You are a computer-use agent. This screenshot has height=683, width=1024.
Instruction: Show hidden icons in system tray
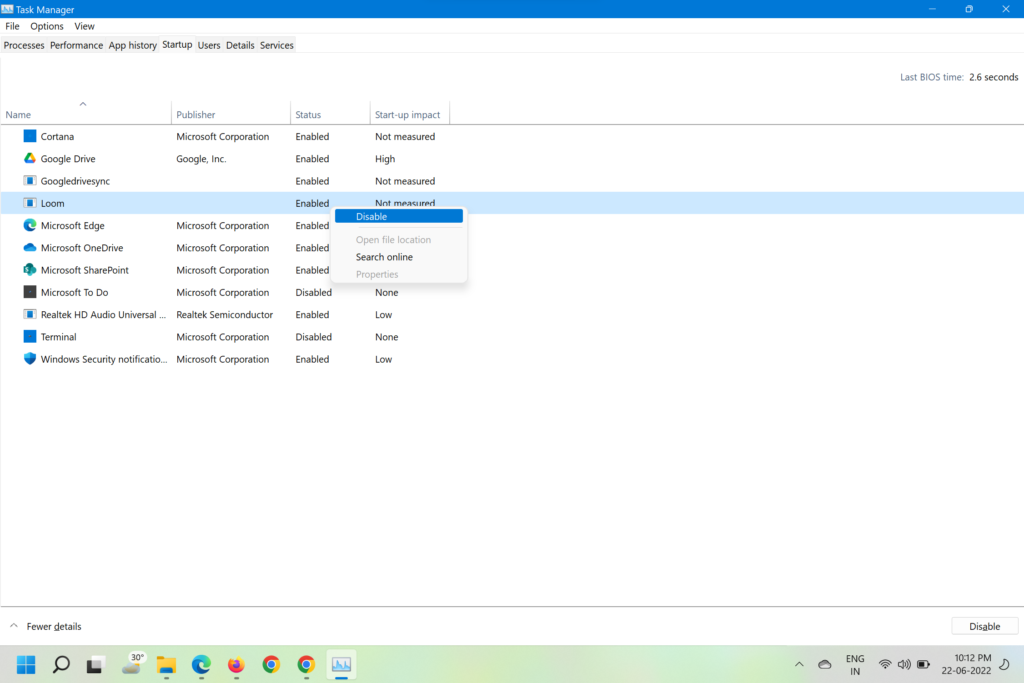[798, 664]
